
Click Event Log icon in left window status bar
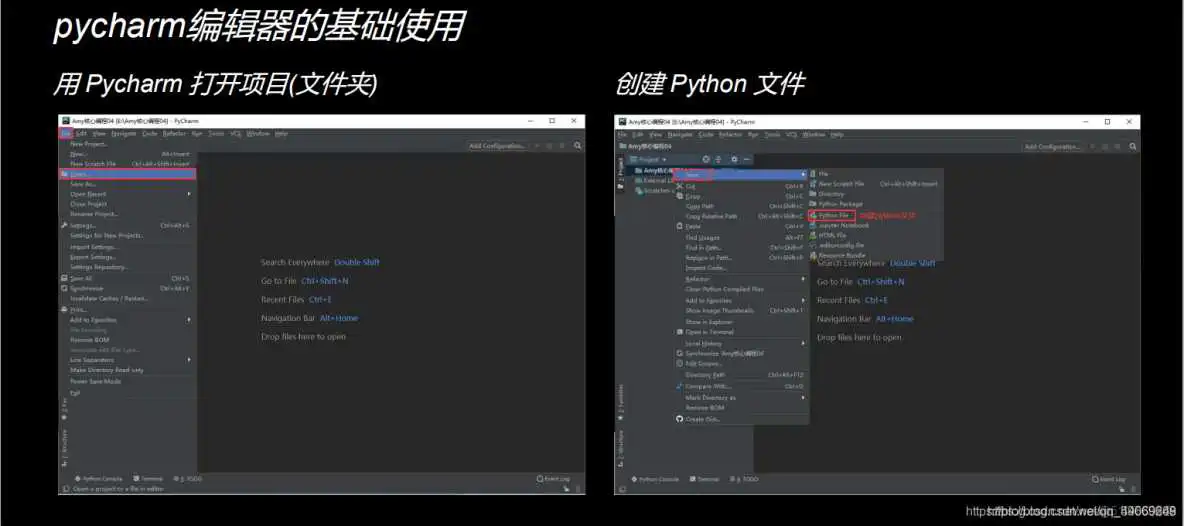(x=539, y=478)
